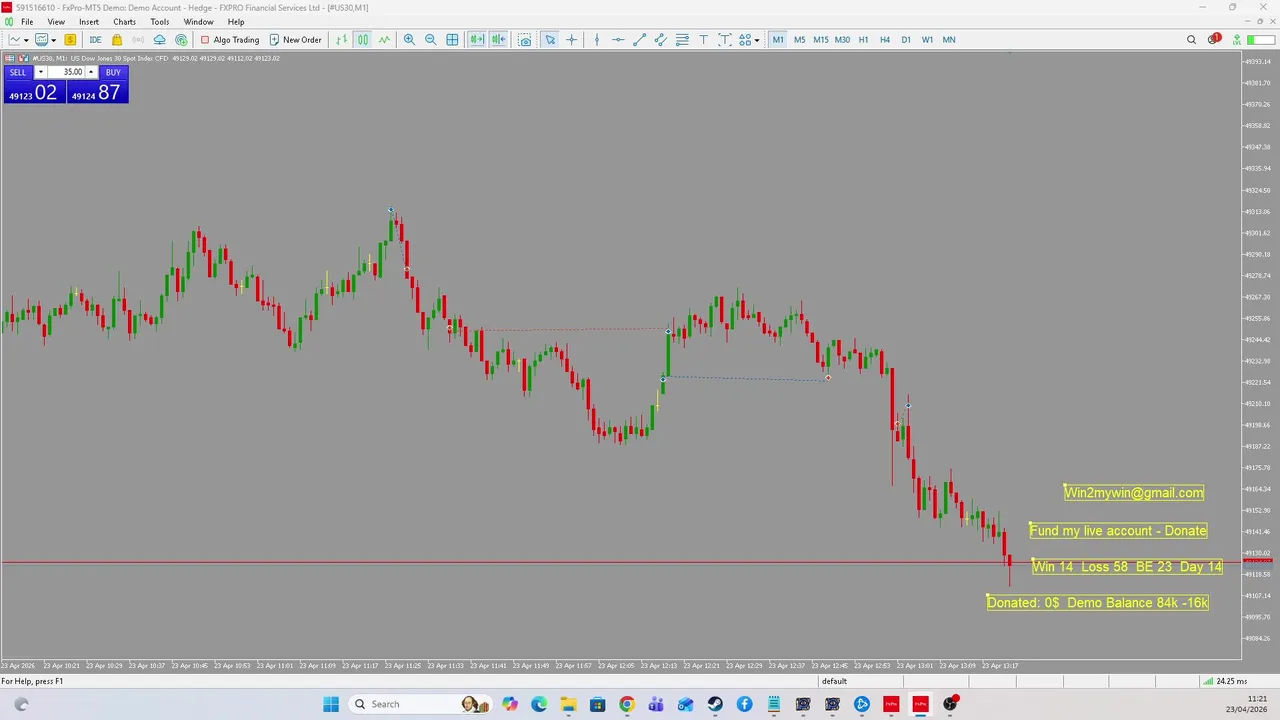Select the trendline drawing tool

(639, 40)
